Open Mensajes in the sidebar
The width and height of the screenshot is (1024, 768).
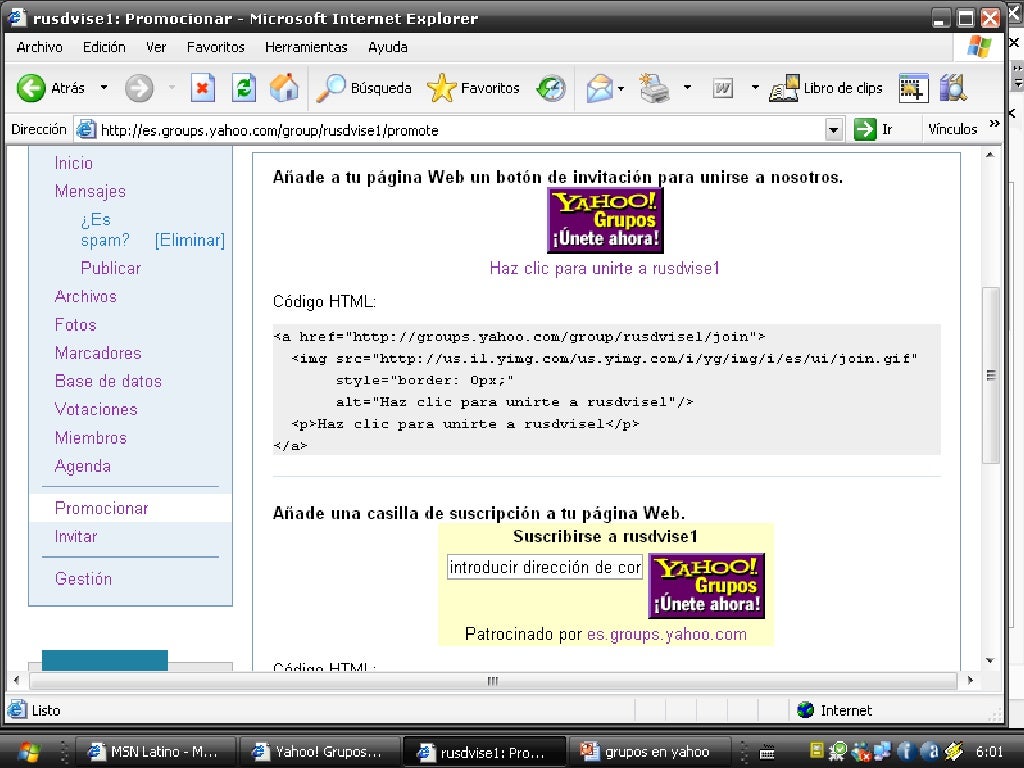pyautogui.click(x=90, y=191)
